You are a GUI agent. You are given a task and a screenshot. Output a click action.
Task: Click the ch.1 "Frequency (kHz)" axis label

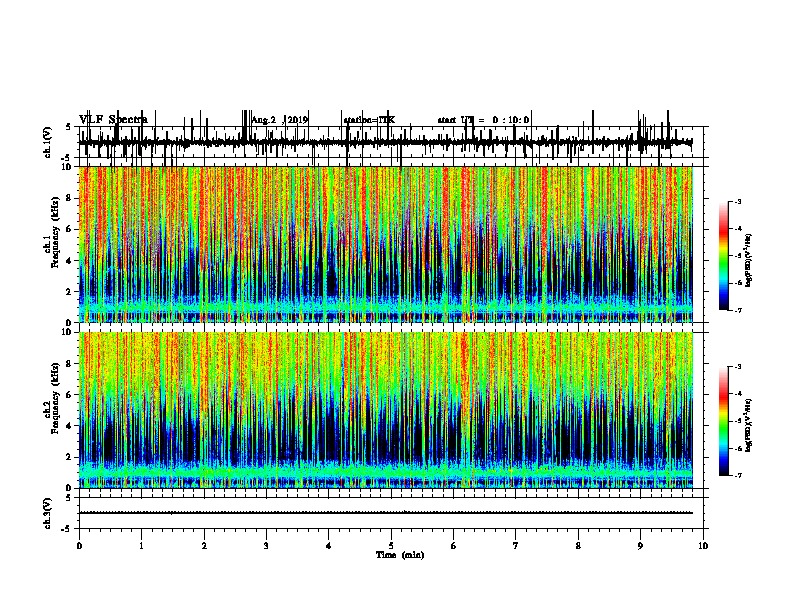coord(55,233)
